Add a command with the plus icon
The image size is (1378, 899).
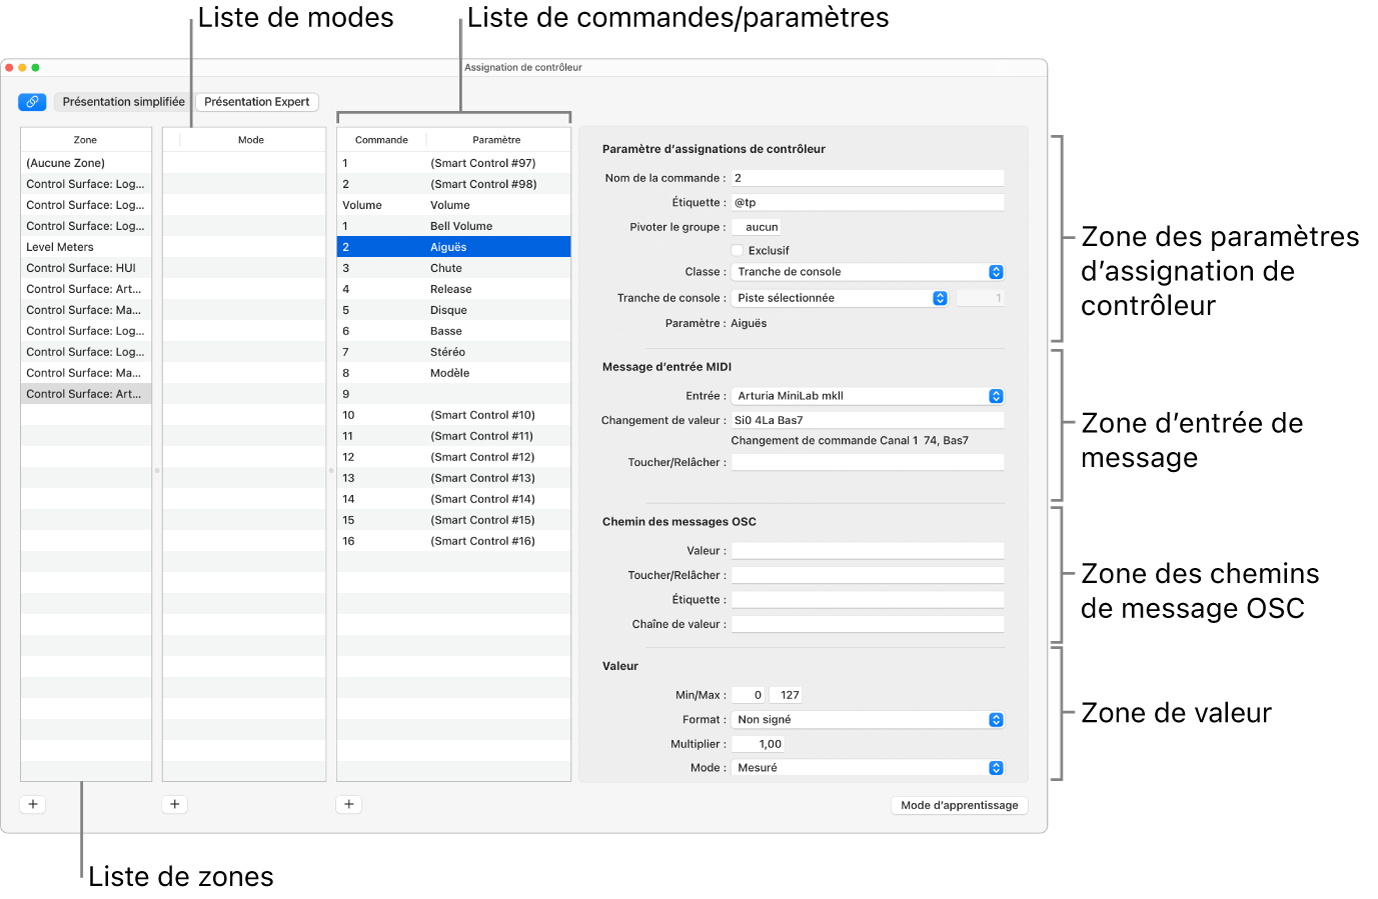tap(348, 803)
